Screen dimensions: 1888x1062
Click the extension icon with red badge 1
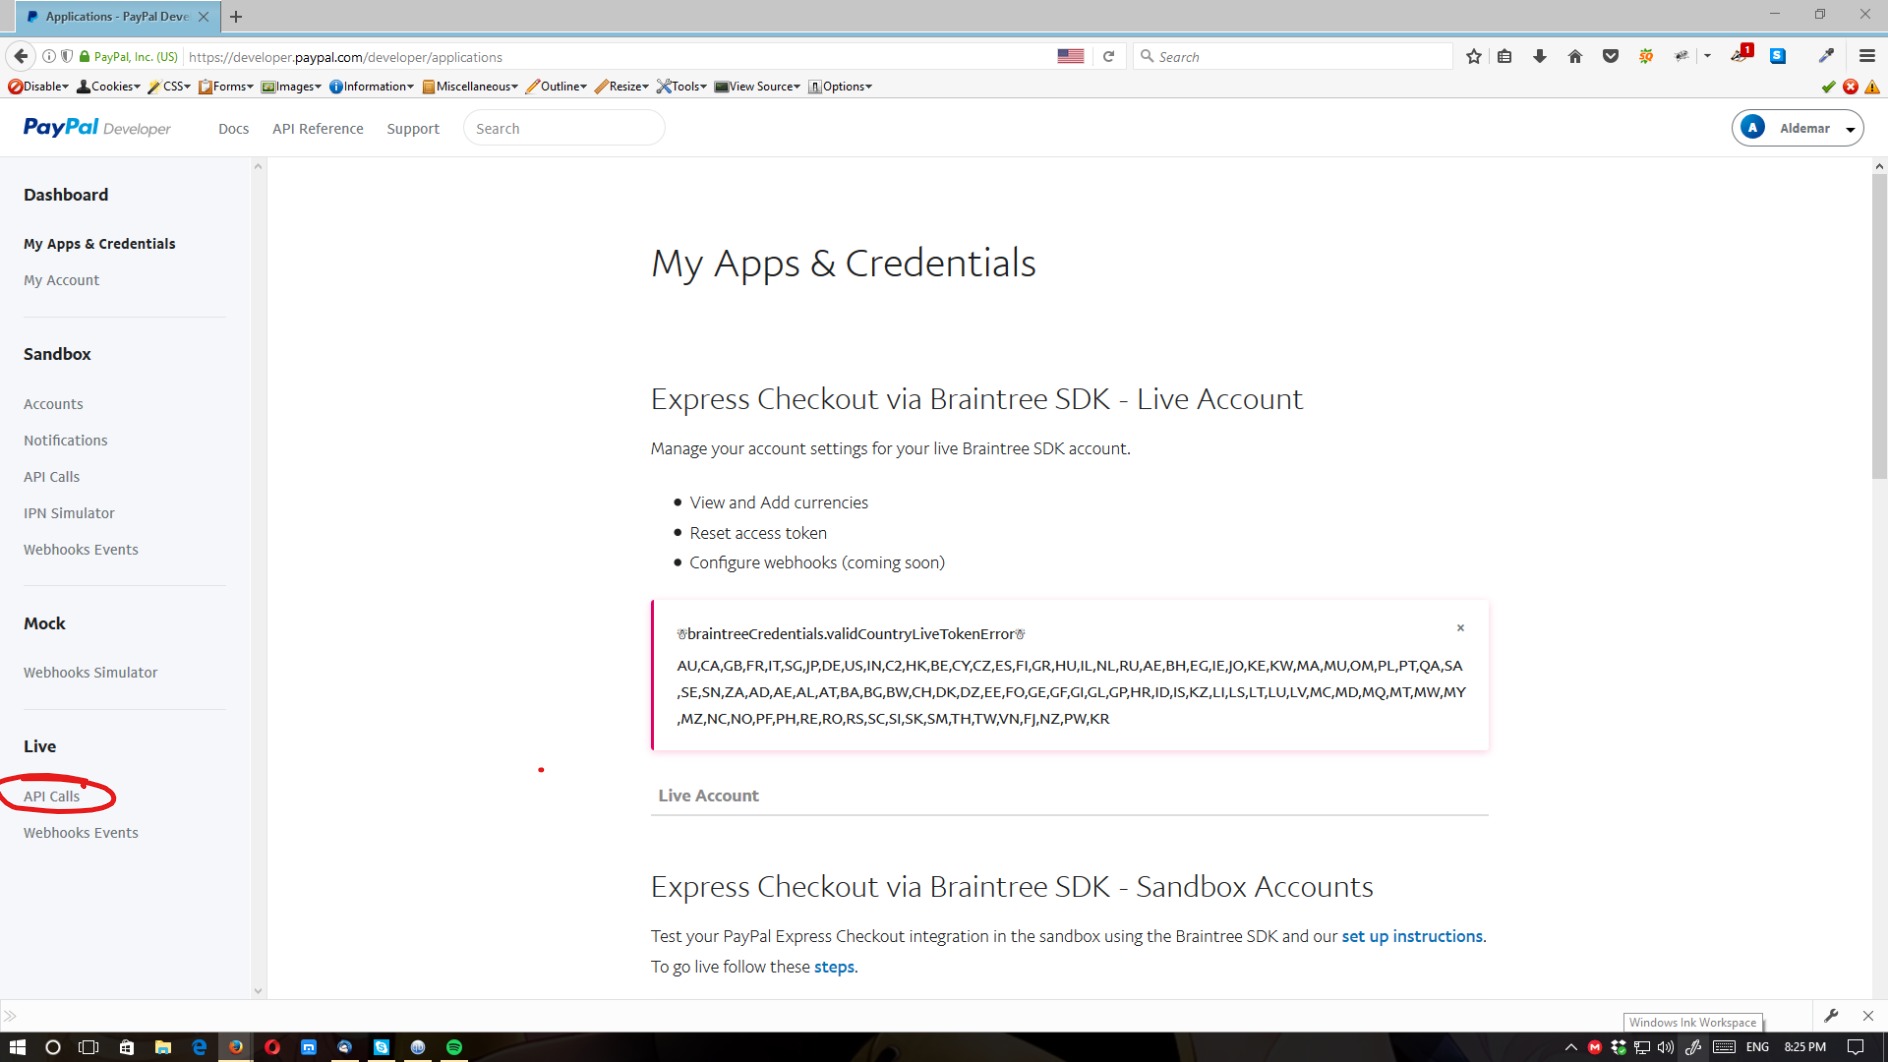tap(1741, 55)
